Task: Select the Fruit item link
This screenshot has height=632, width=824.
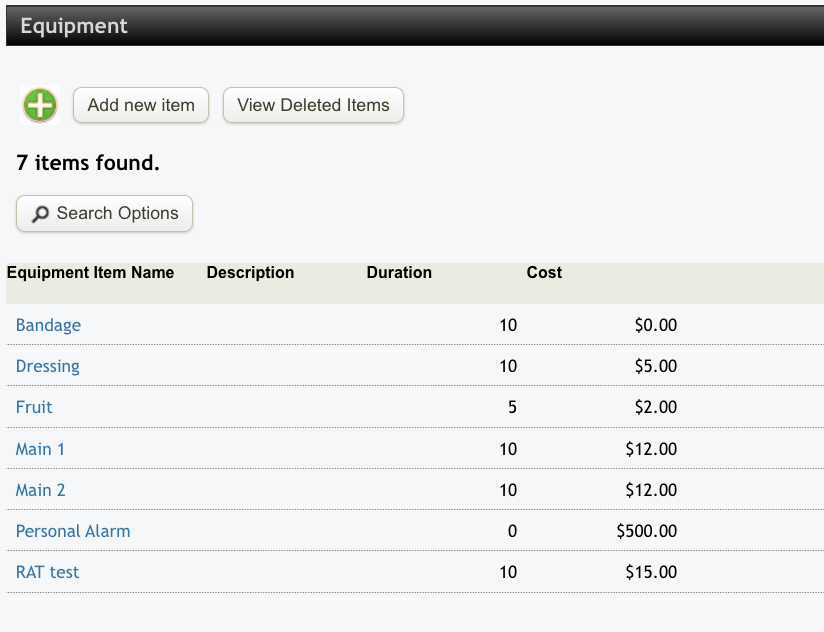Action: 34,407
